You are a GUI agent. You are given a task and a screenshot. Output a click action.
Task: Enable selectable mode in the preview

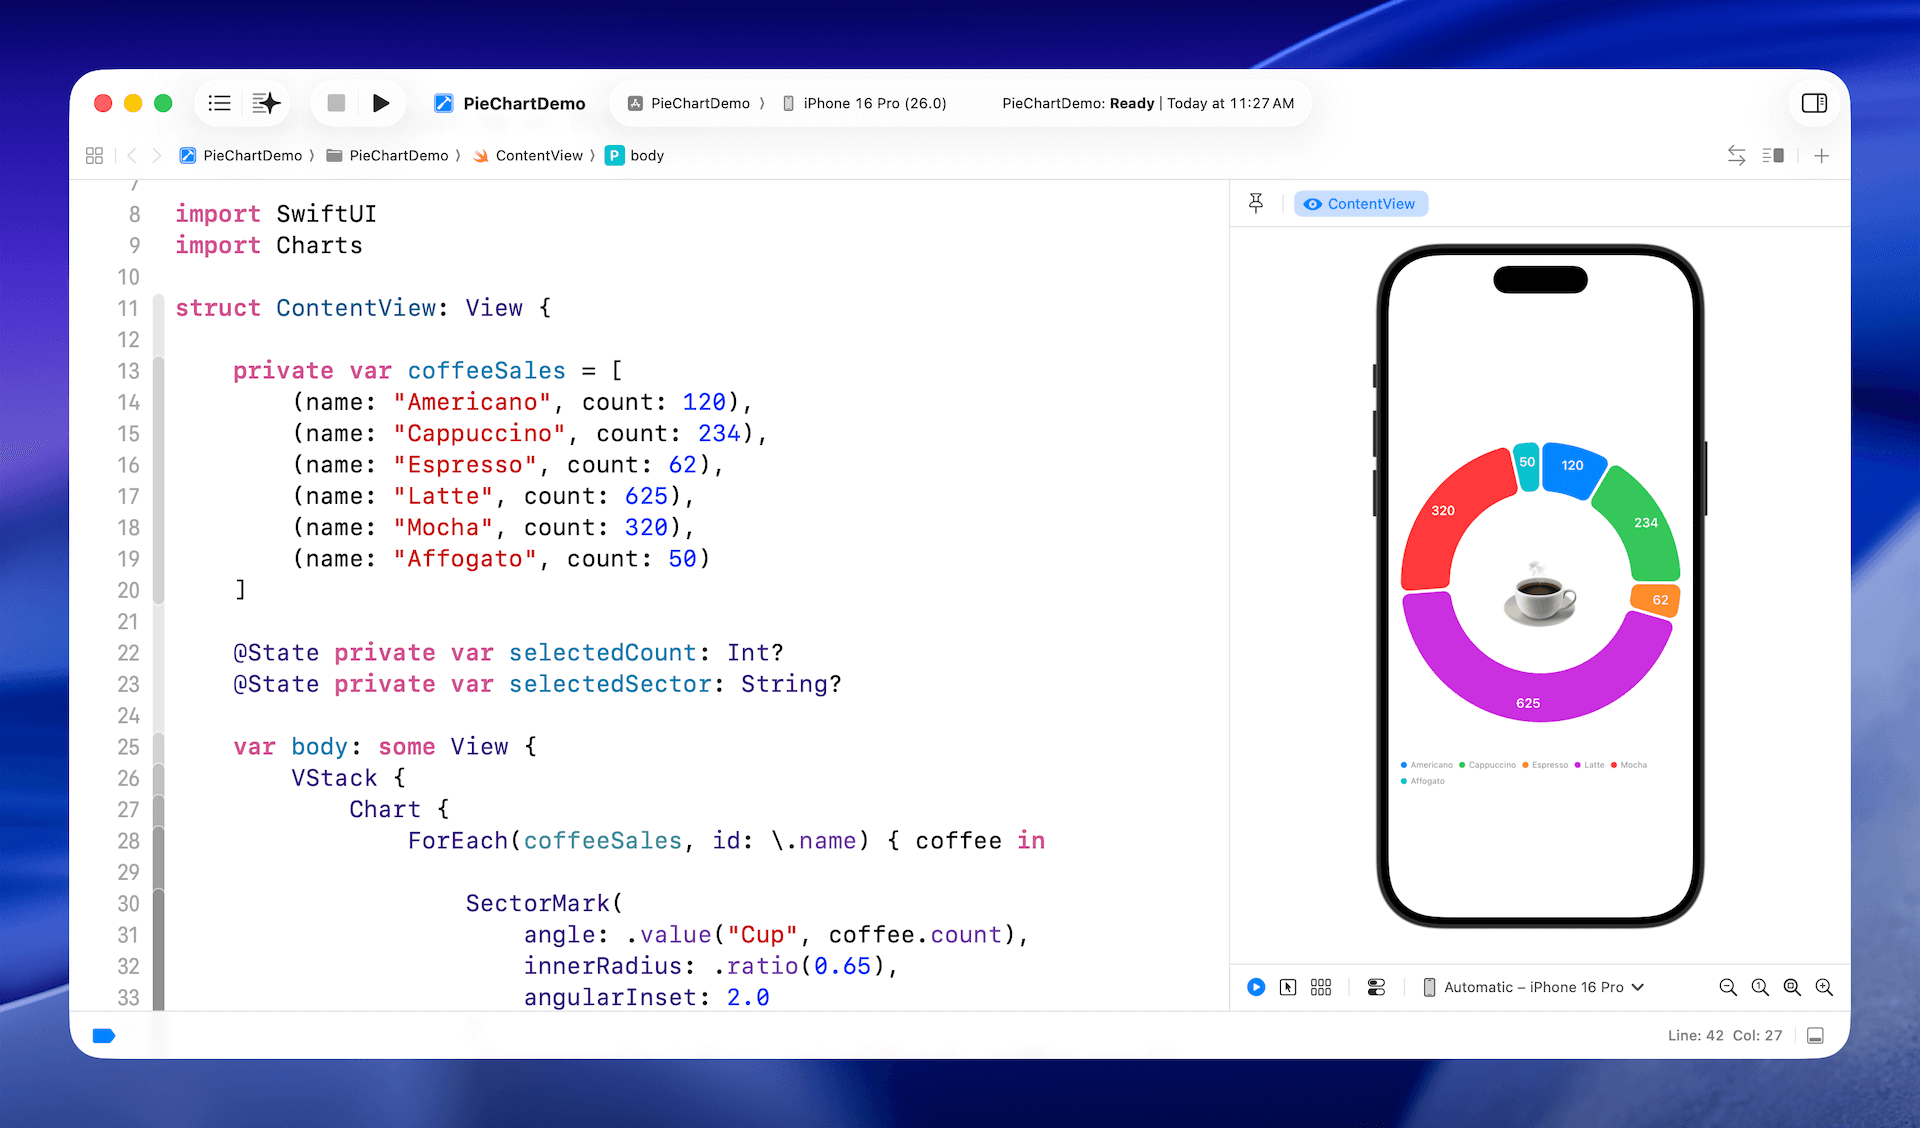click(1289, 987)
